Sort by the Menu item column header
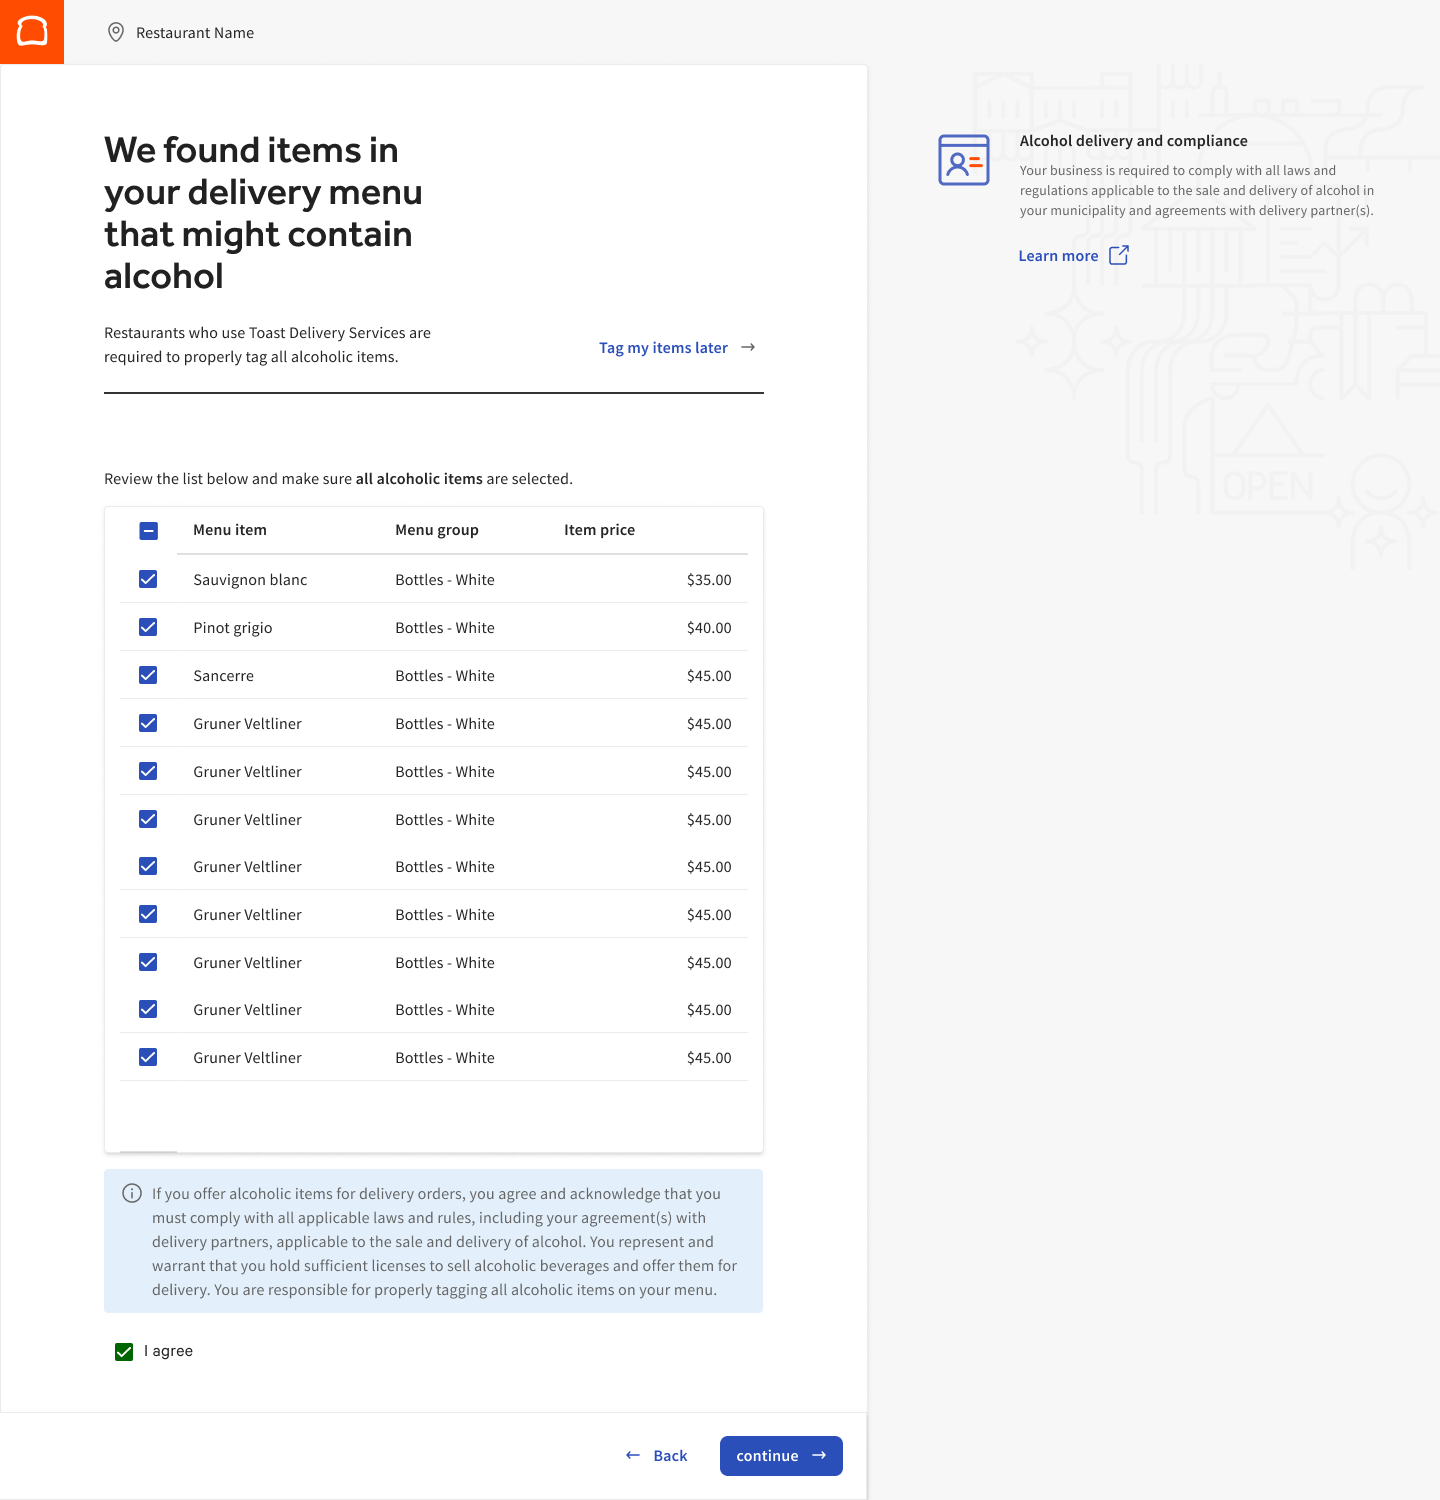The image size is (1440, 1500). pos(230,530)
